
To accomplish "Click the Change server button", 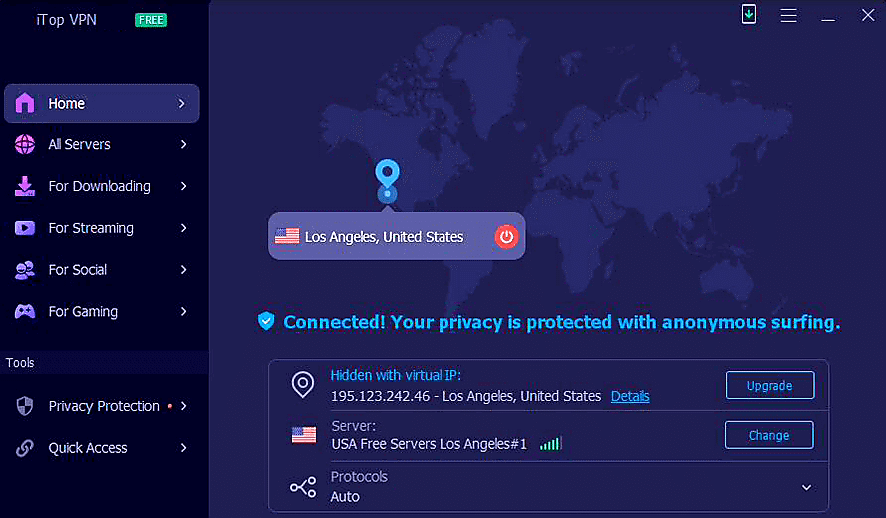I will tap(769, 435).
